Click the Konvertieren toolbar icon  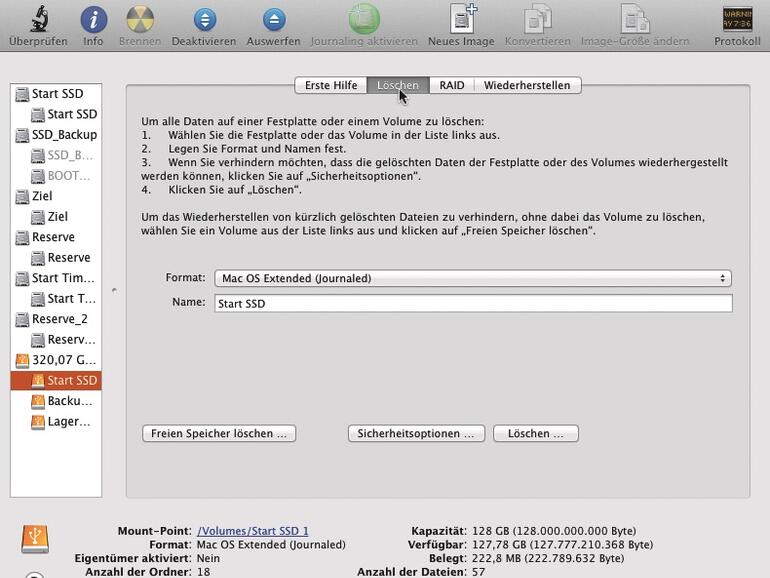tap(538, 19)
